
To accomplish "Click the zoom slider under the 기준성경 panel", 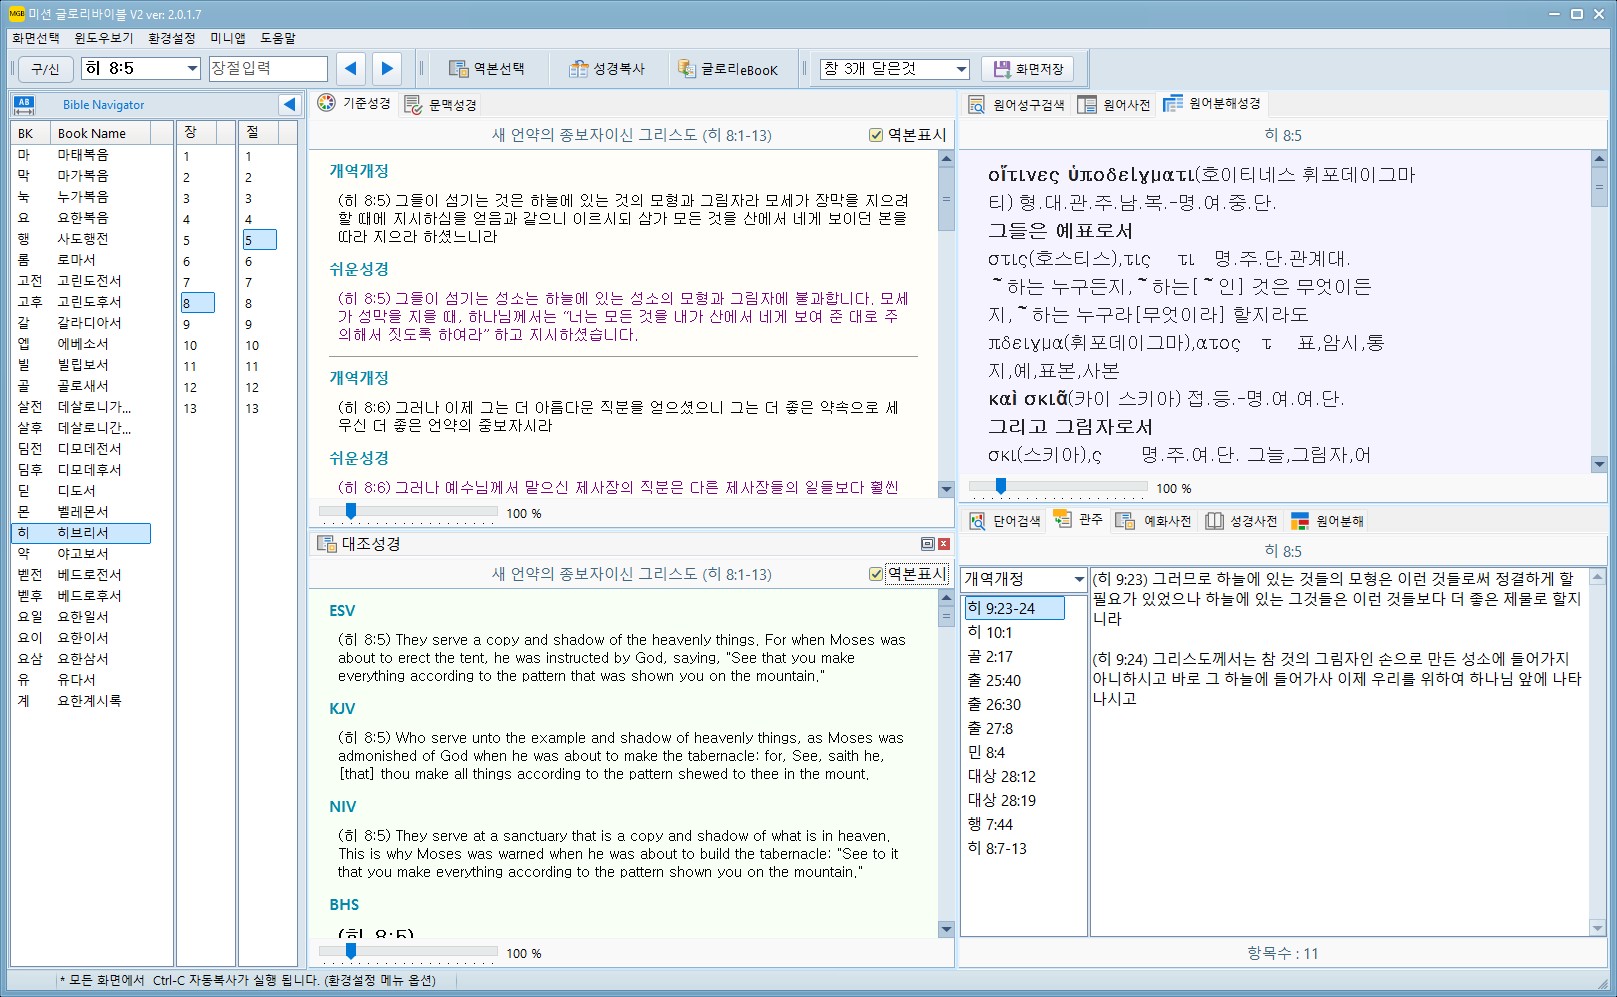I will click(351, 511).
